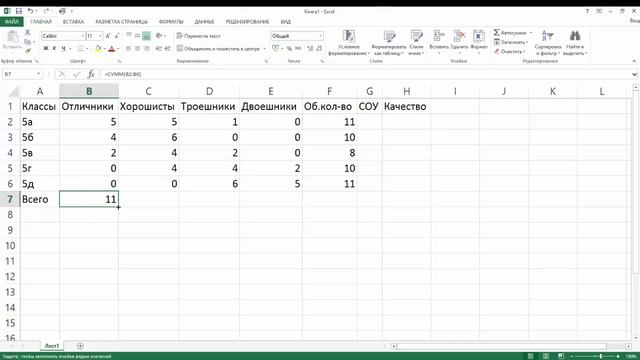This screenshot has height=360, width=640.
Task: Open Найти и выделить binoculars menu
Action: (x=575, y=42)
